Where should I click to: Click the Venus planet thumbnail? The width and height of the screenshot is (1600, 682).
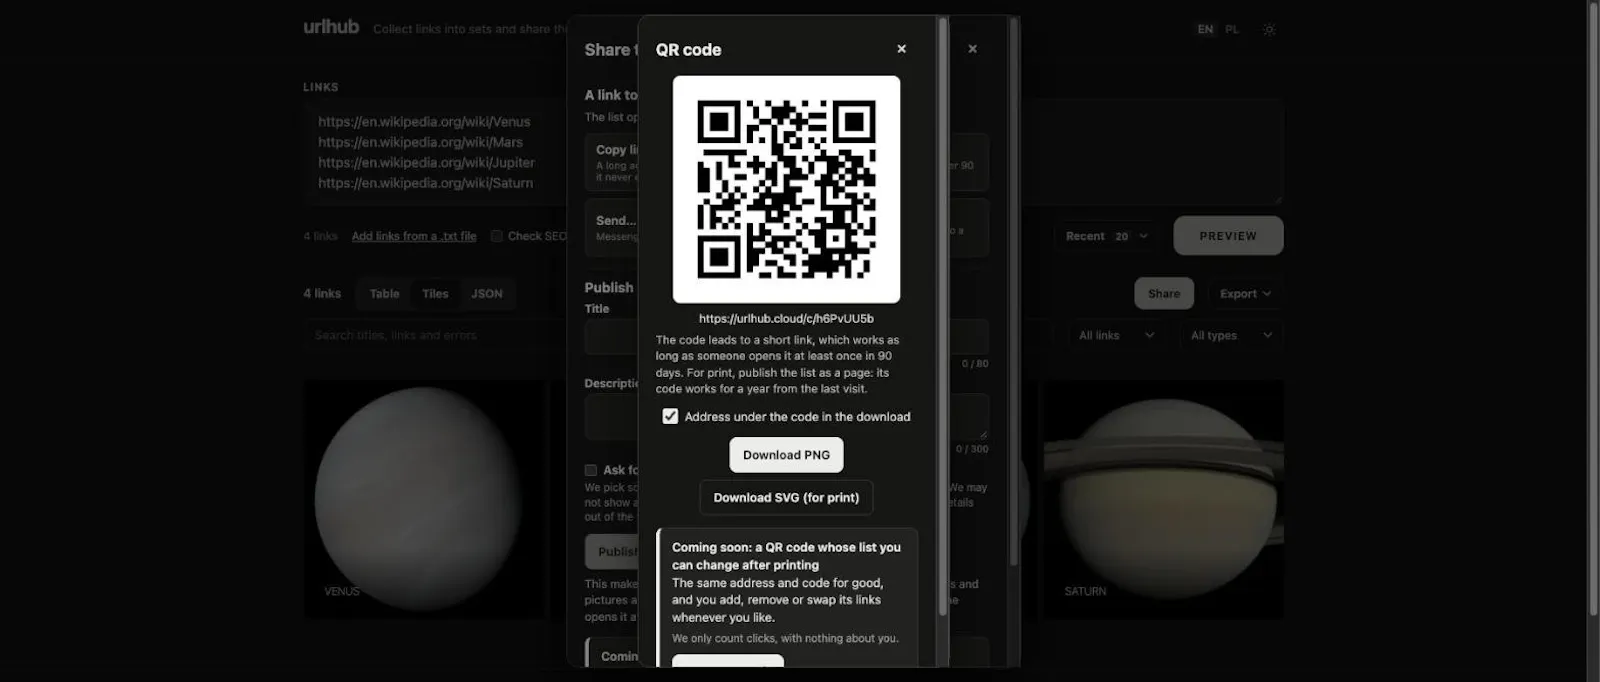tap(425, 499)
